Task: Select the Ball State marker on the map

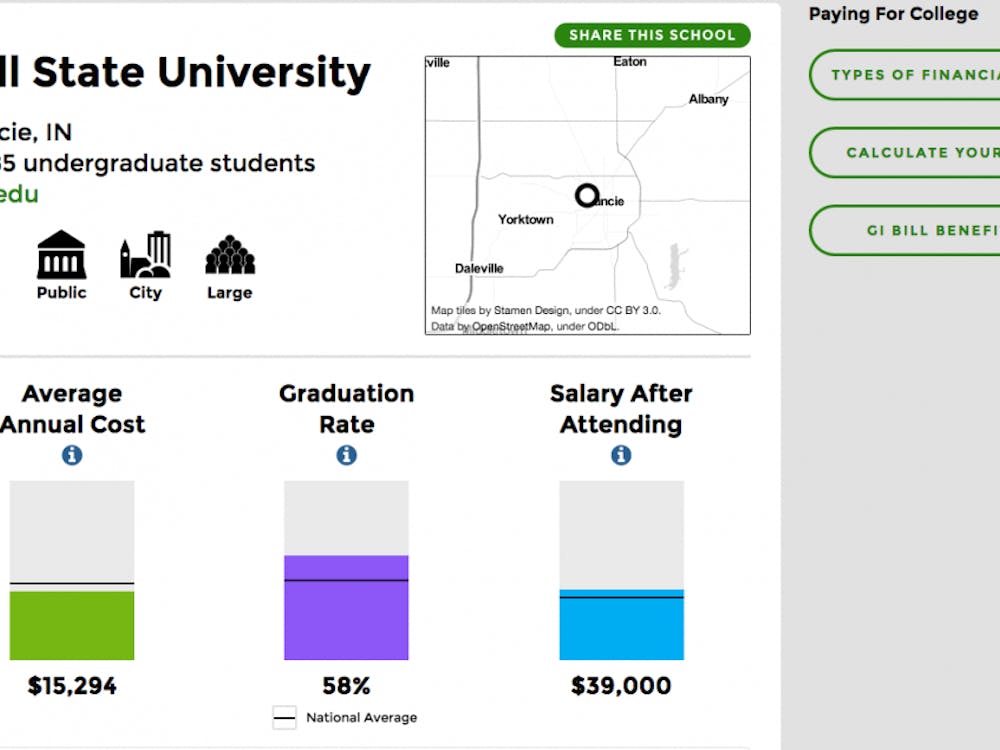Action: pos(588,196)
